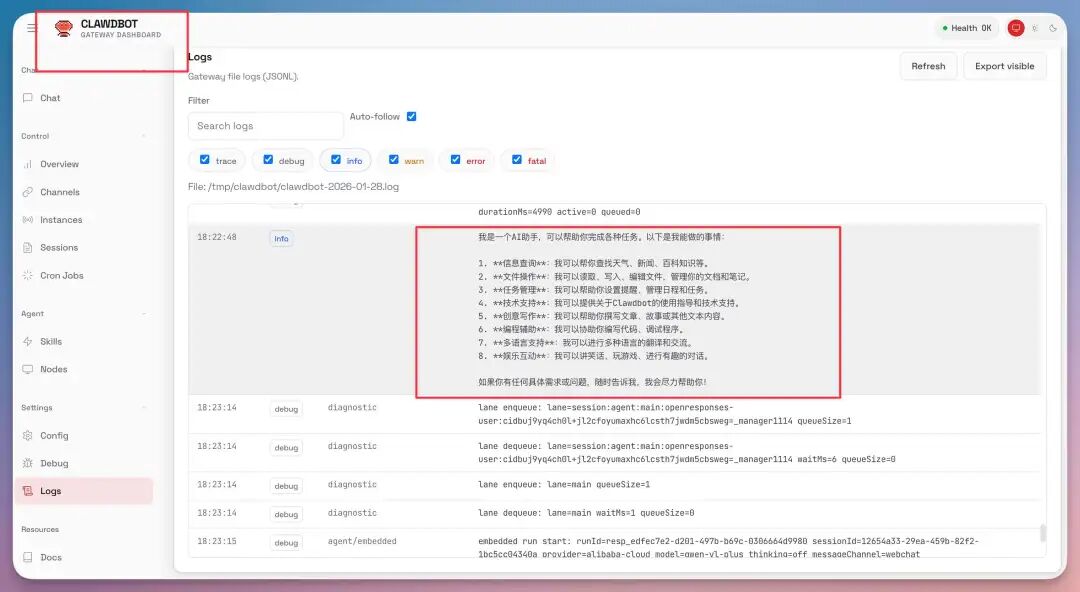Expand the Settings section chevron

pos(145,407)
